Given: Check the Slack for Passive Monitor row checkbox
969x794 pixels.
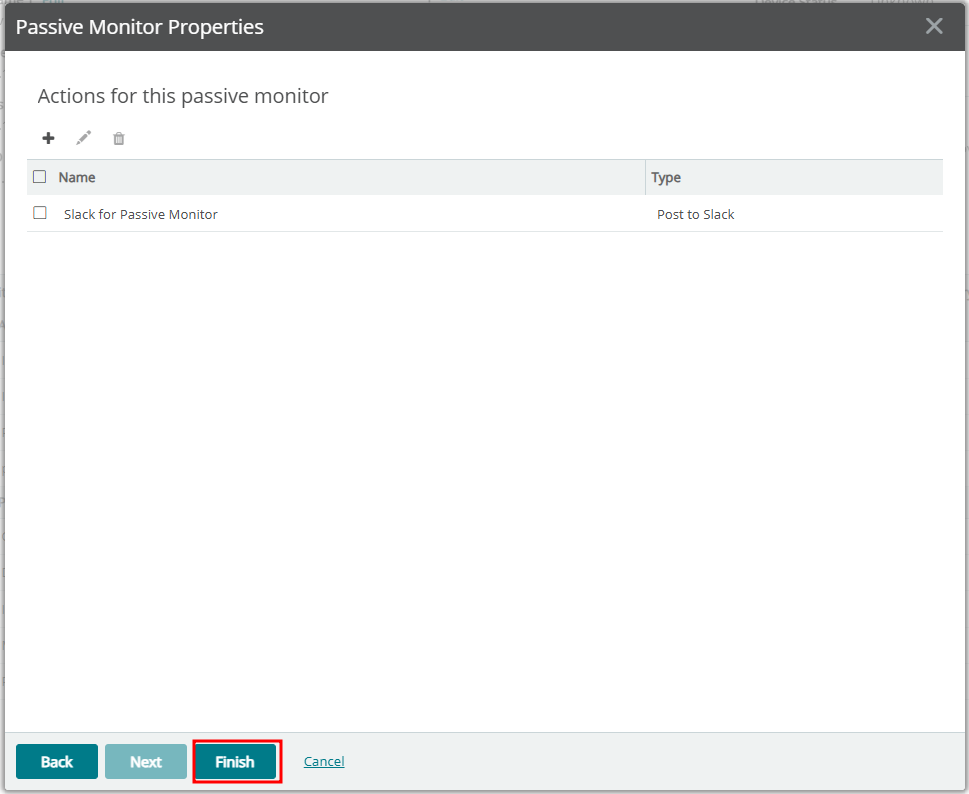Looking at the screenshot, I should point(40,213).
